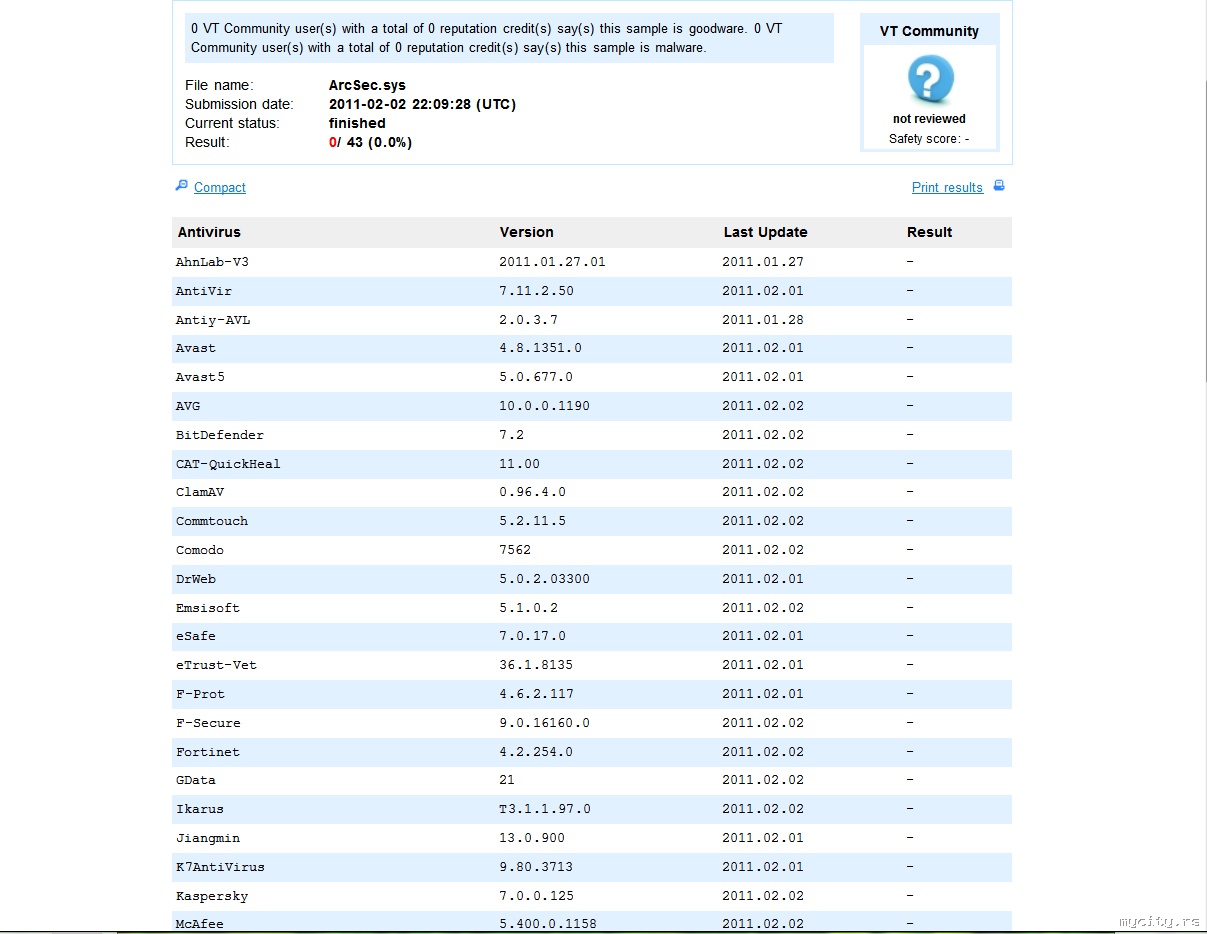This screenshot has height=934, width=1207.
Task: Click Ikarus version T3.1.1.97.0
Action: (x=545, y=809)
